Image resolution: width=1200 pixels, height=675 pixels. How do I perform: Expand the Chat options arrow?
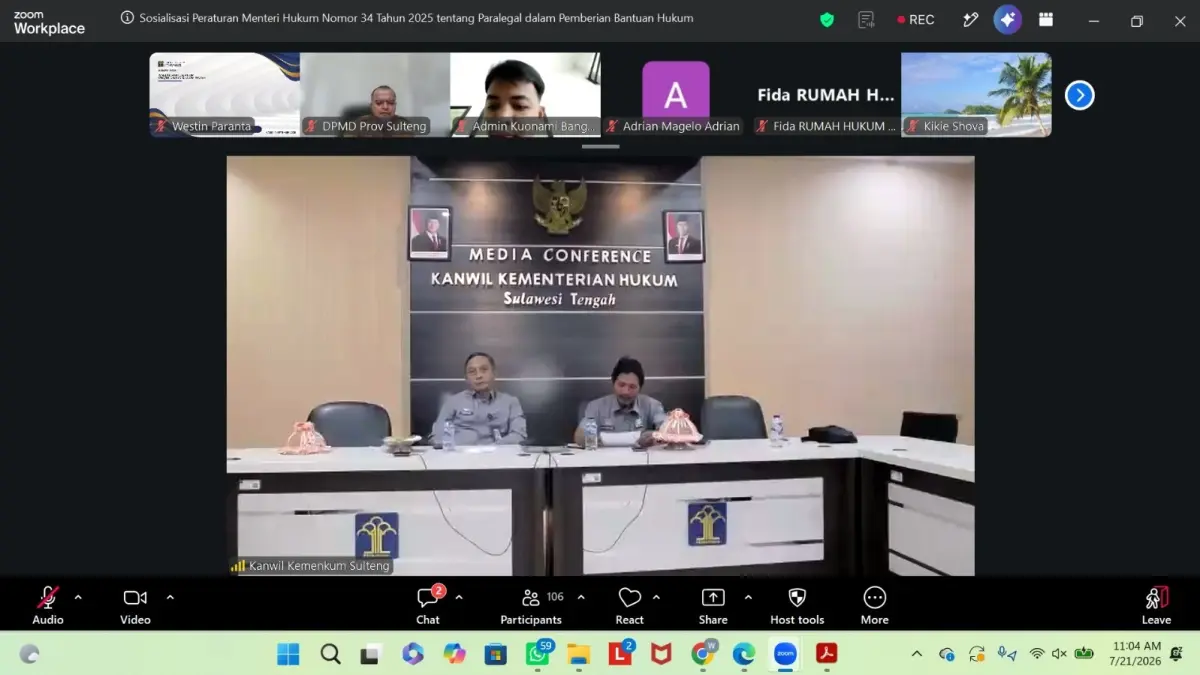coord(459,597)
